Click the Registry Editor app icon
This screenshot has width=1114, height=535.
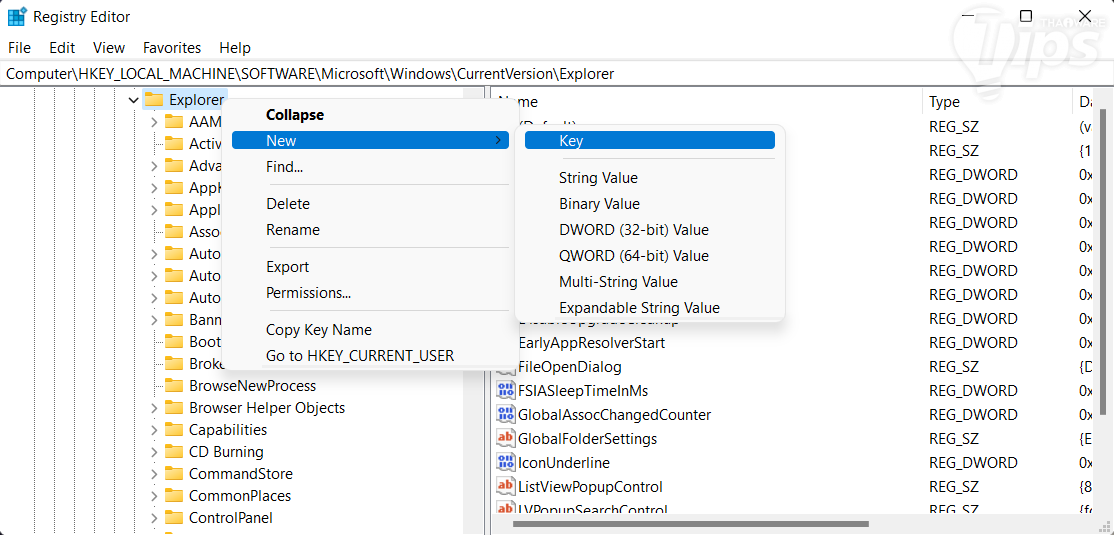pos(16,17)
